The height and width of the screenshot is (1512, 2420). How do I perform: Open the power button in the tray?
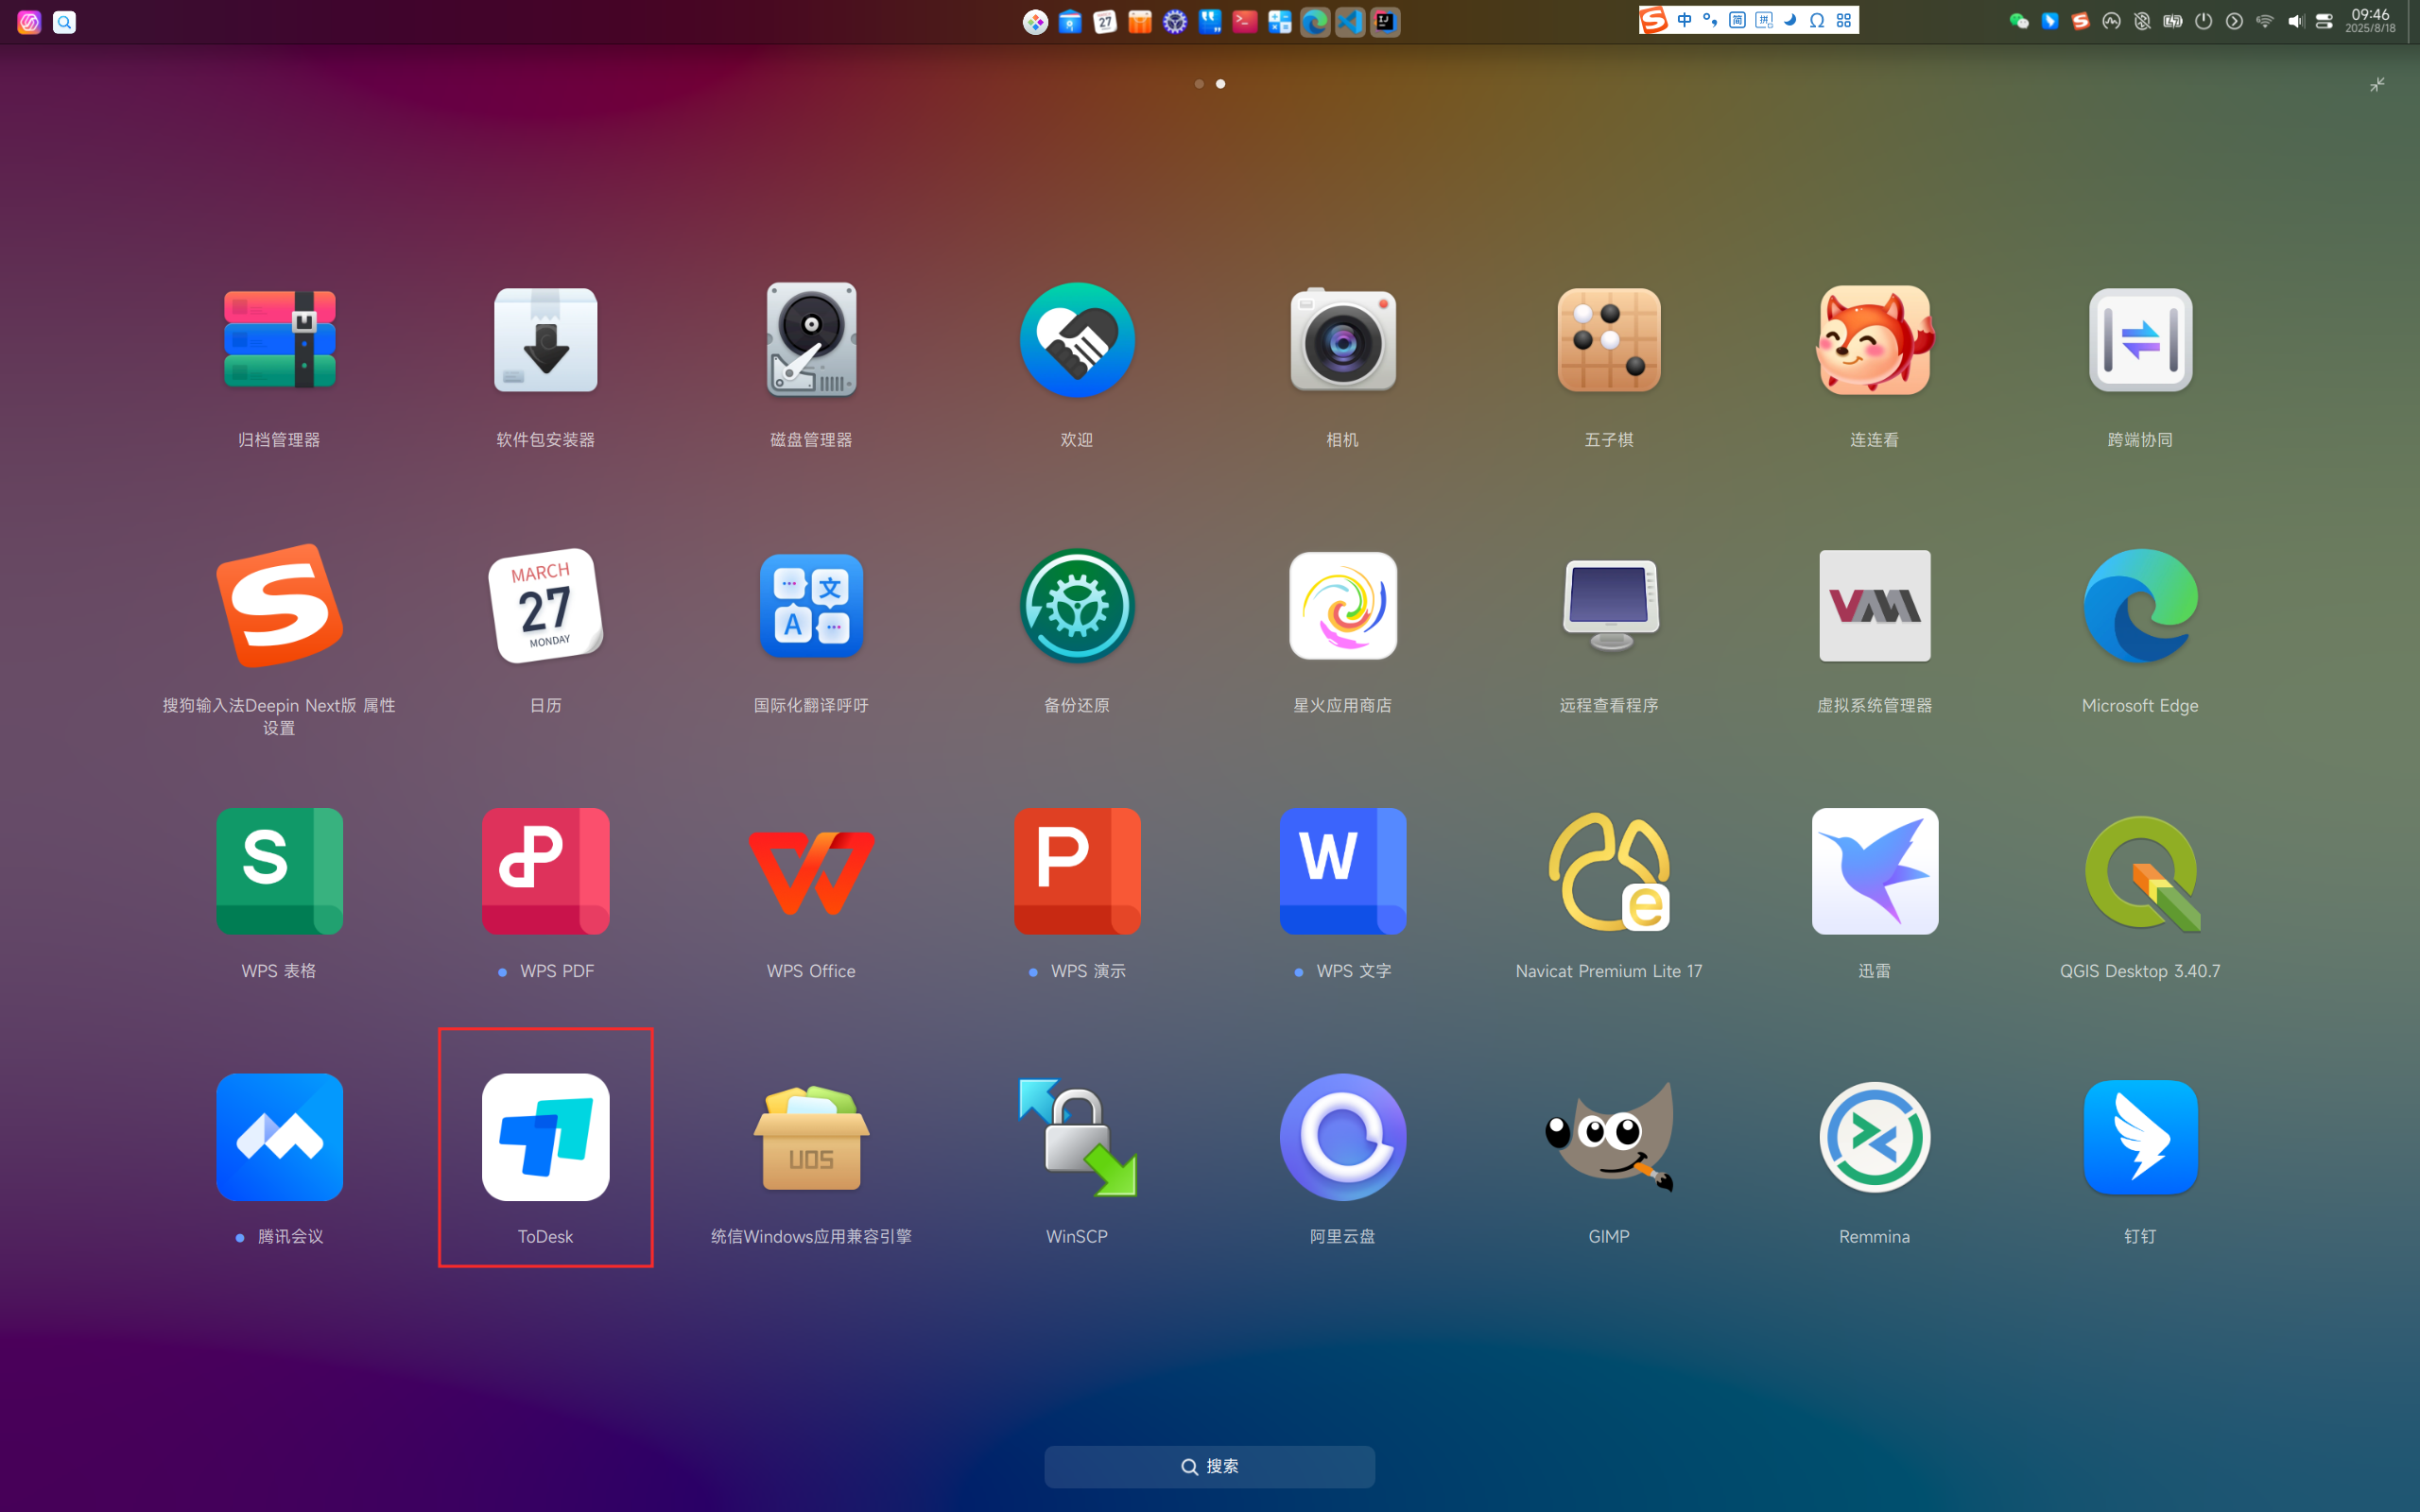tap(2203, 21)
